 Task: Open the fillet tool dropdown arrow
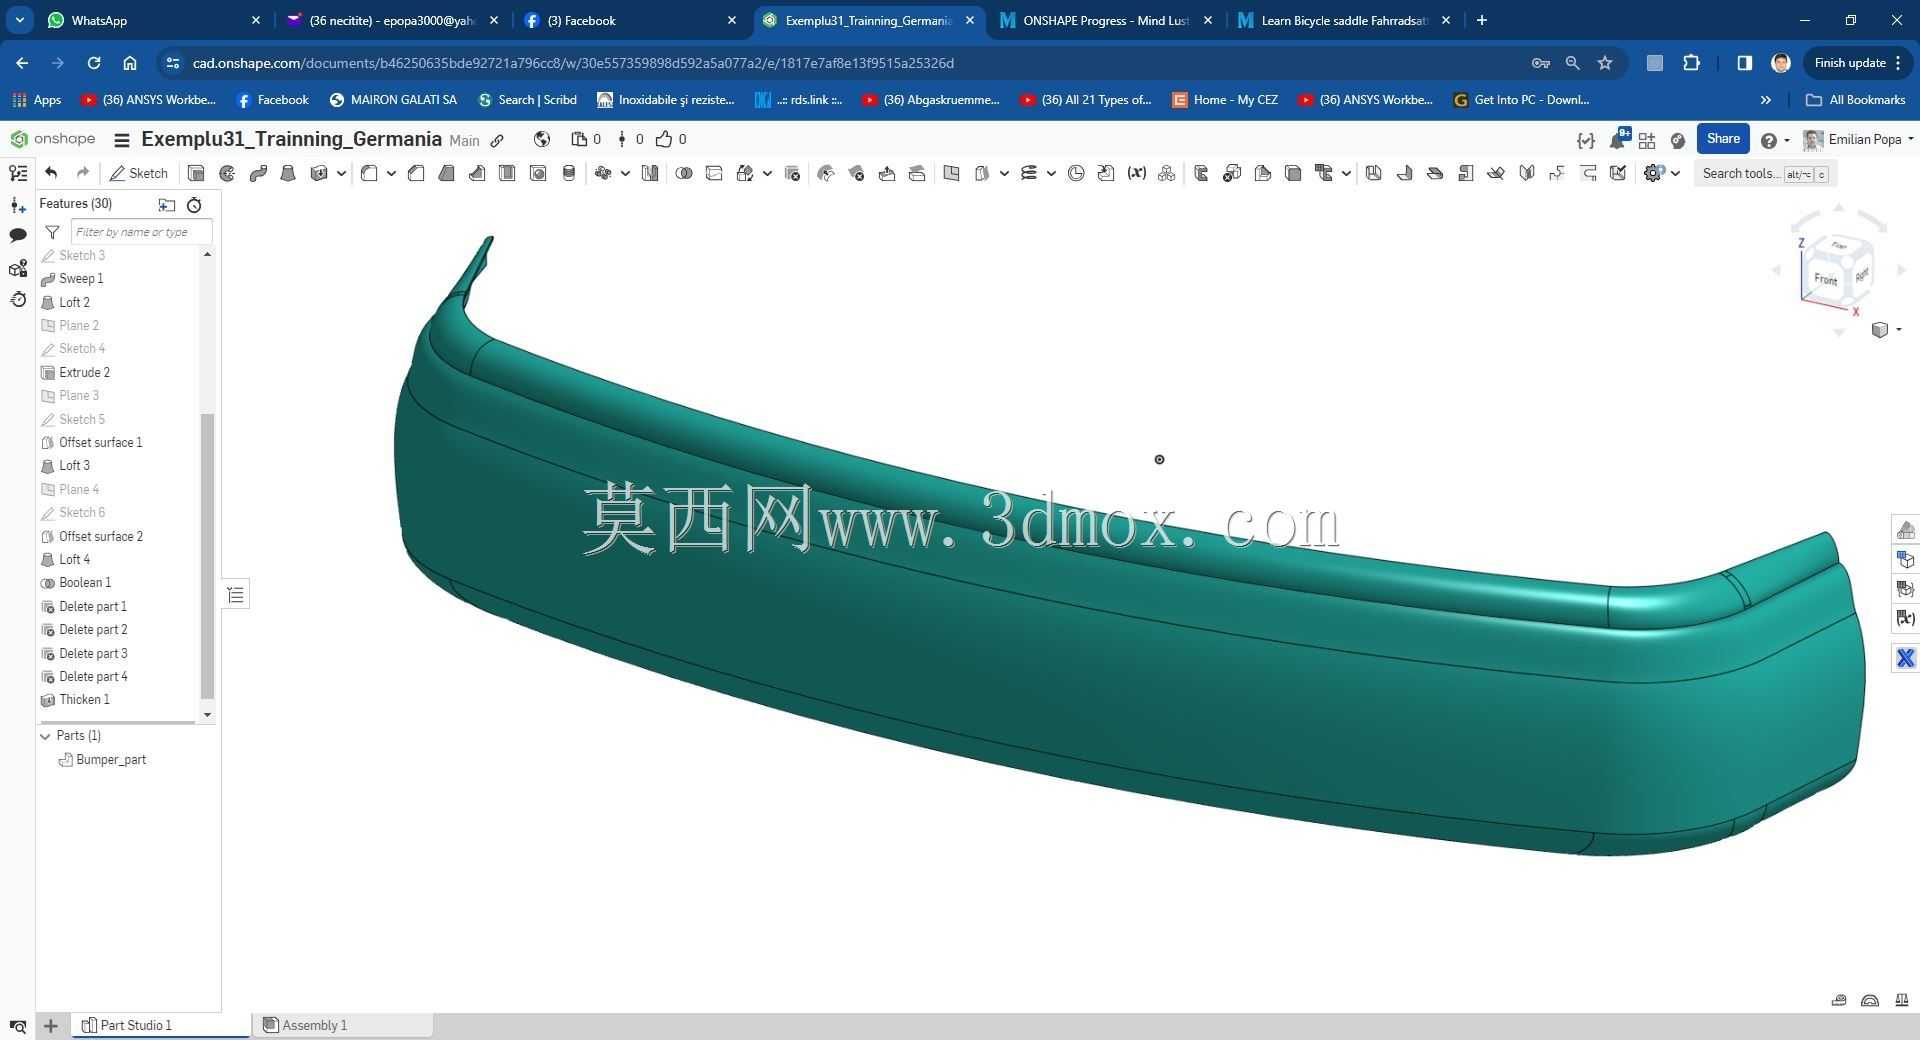click(391, 173)
